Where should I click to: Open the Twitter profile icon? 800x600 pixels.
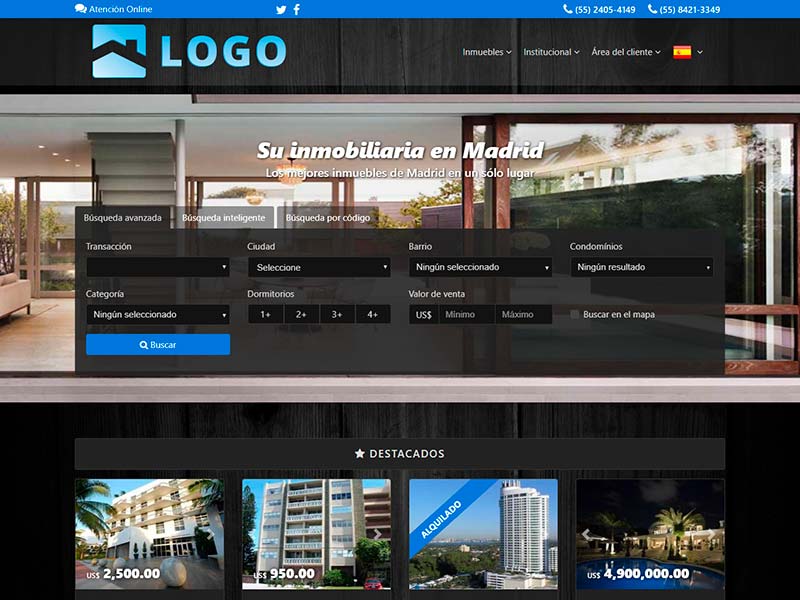281,10
